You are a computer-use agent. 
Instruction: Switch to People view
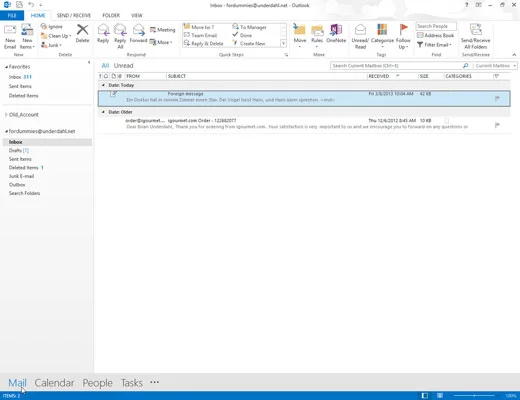[x=97, y=383]
